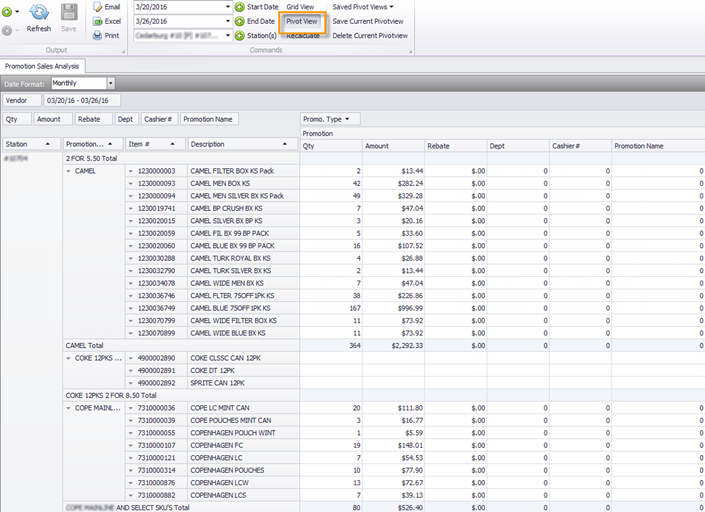Image resolution: width=705 pixels, height=512 pixels.
Task: Click Delete Current Pivotview
Action: (x=370, y=36)
